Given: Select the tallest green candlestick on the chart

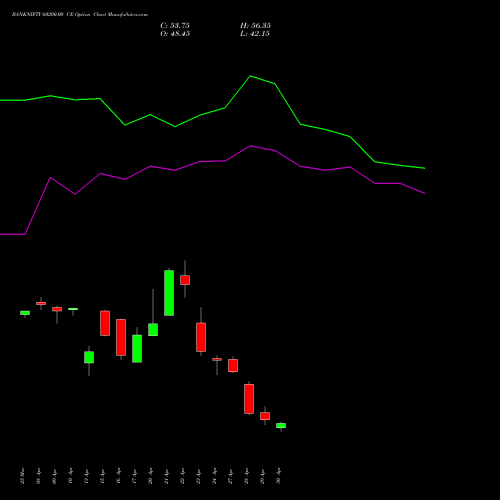Looking at the screenshot, I should [169, 293].
